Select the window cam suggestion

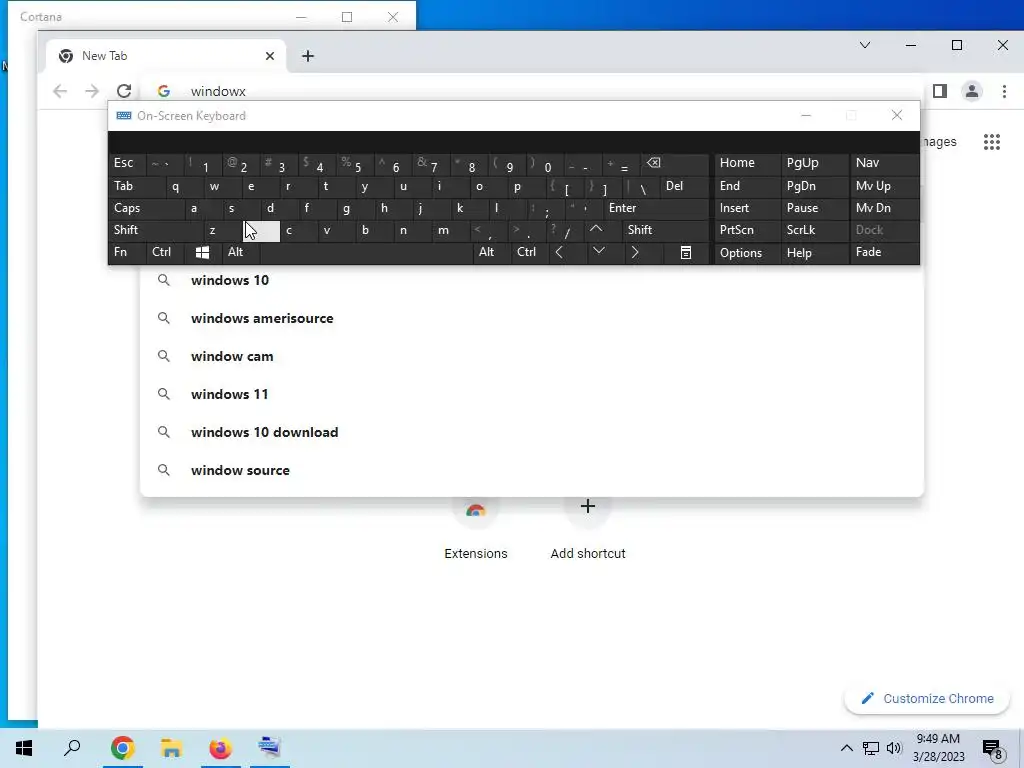pos(532,356)
